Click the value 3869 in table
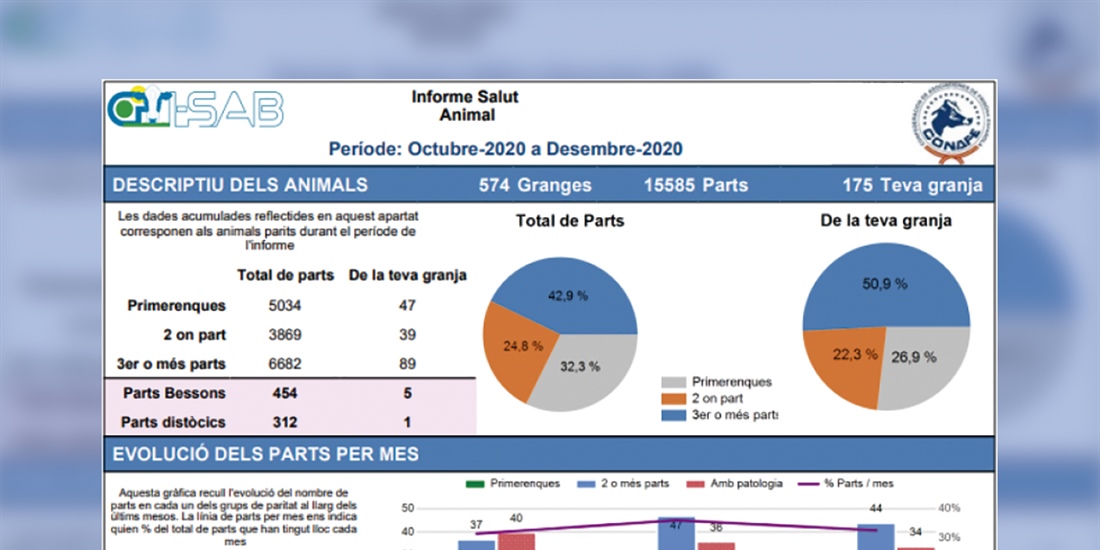 [285, 335]
